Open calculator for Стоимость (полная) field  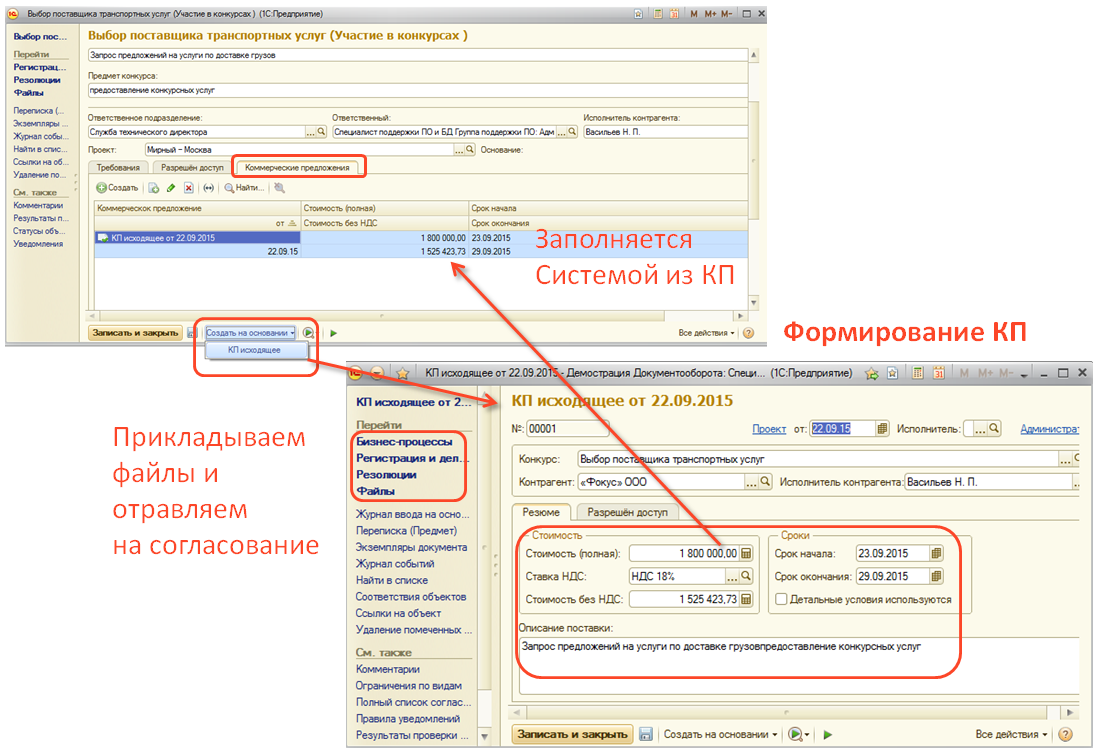click(x=746, y=553)
